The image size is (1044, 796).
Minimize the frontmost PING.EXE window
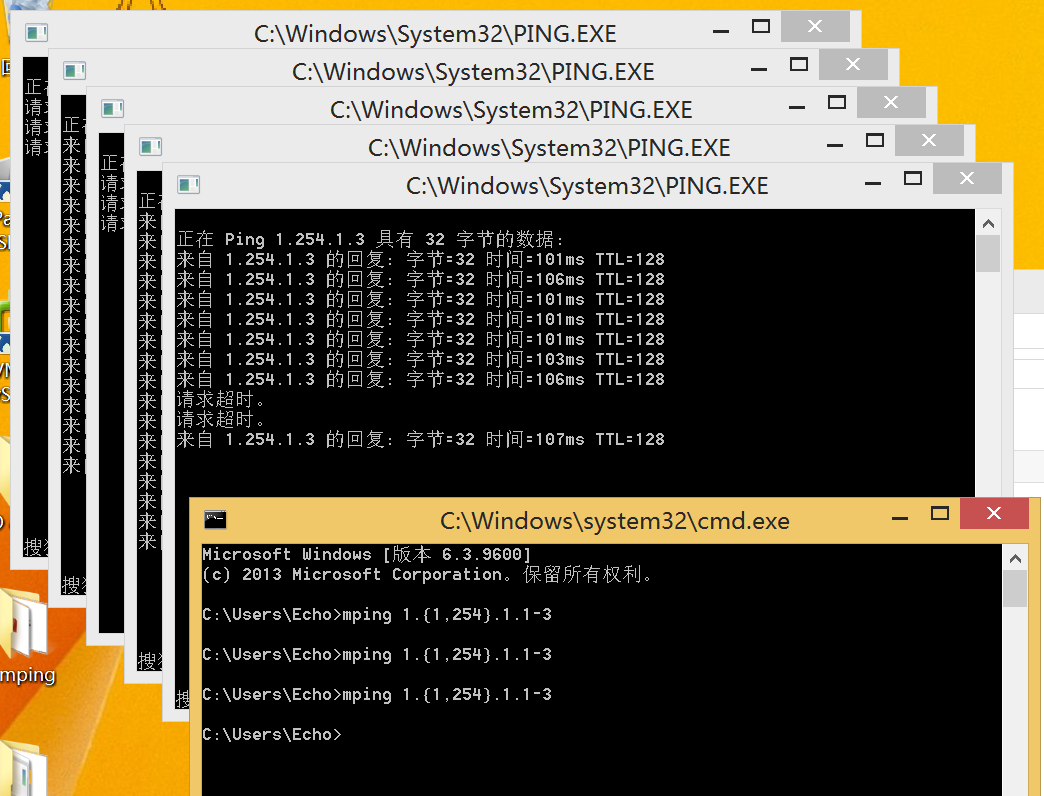click(873, 182)
